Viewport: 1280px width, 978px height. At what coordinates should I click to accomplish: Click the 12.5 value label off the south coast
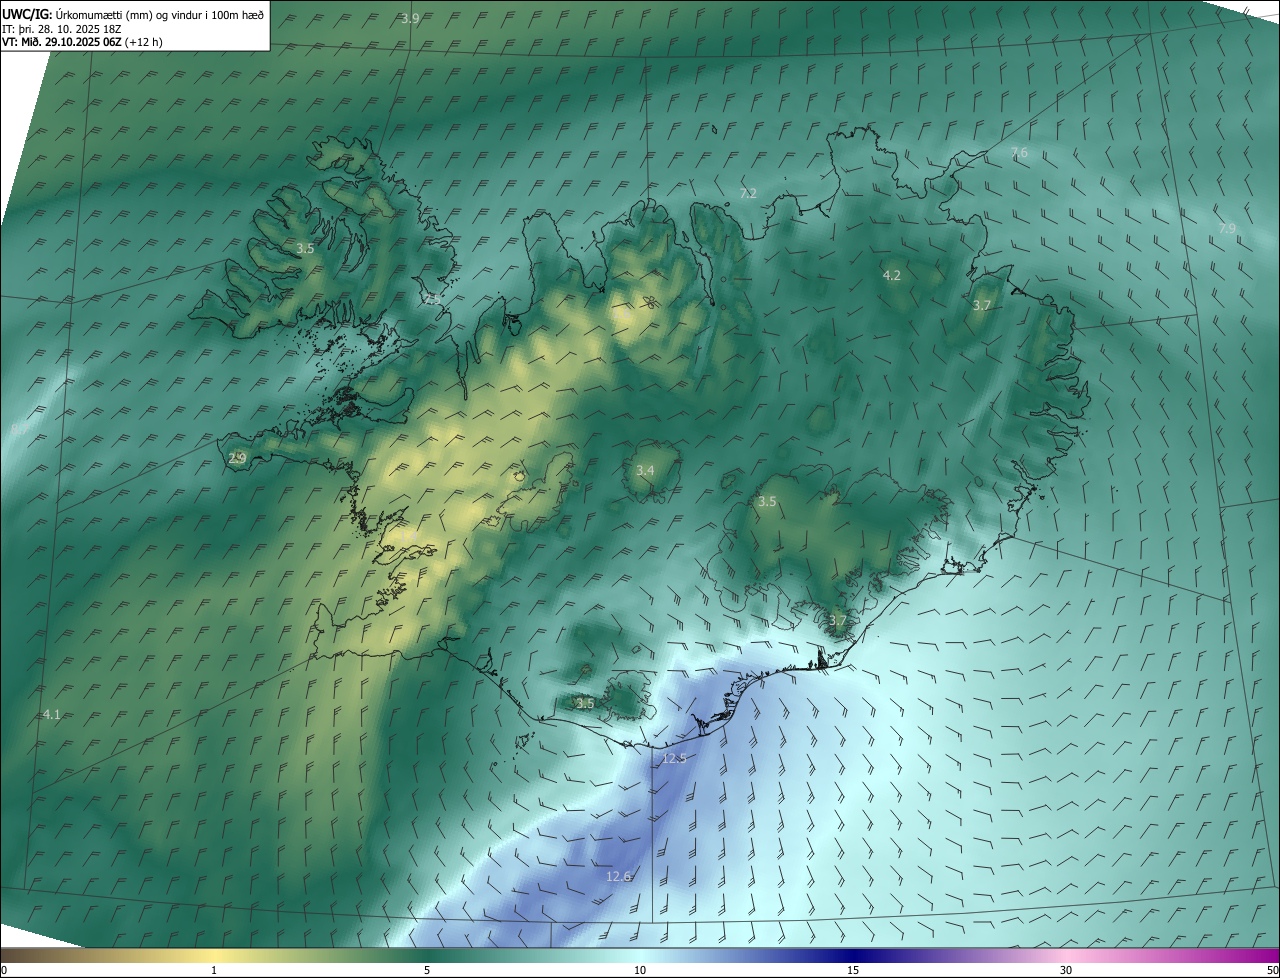(675, 758)
